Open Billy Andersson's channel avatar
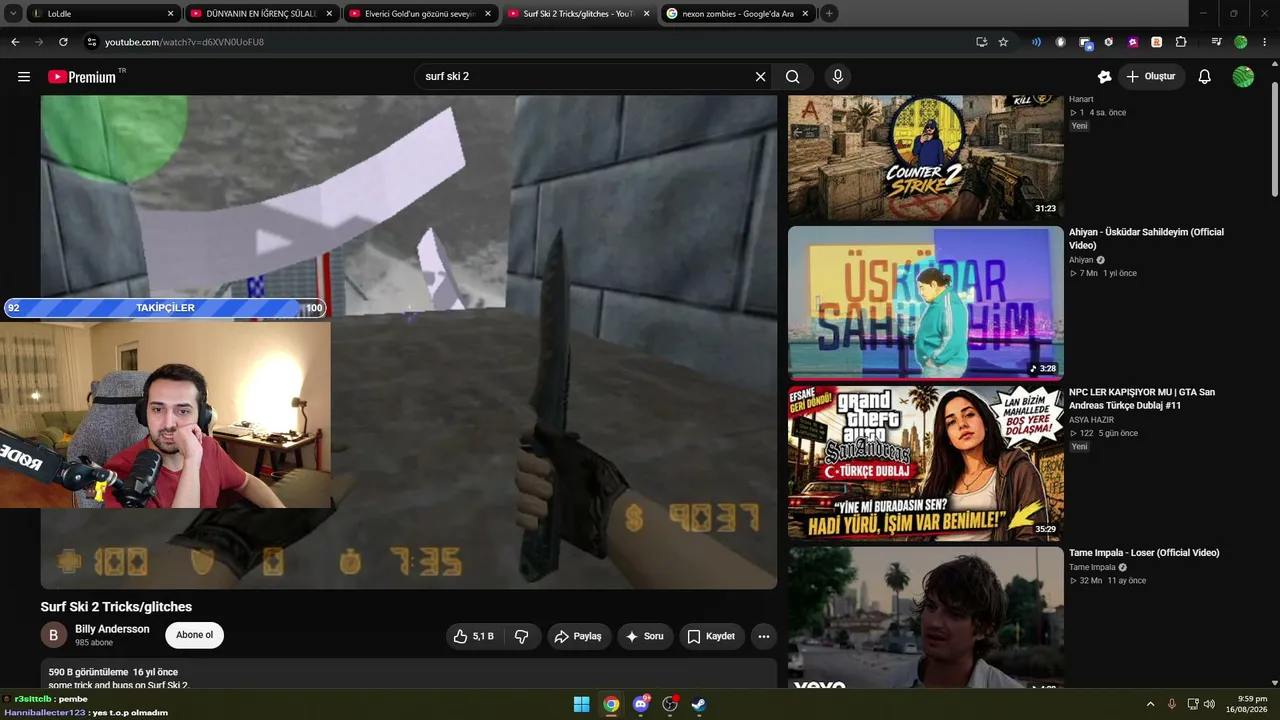This screenshot has width=1280, height=720. coord(54,635)
